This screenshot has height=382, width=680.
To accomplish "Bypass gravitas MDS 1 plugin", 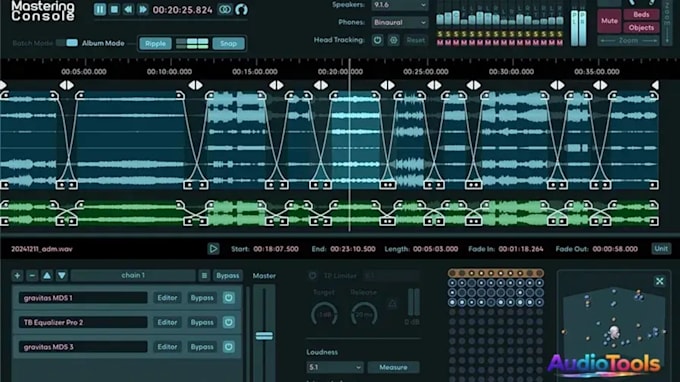I will pos(202,298).
